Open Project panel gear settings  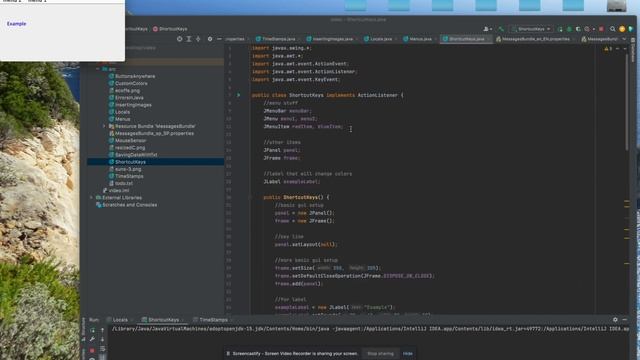[x=210, y=39]
